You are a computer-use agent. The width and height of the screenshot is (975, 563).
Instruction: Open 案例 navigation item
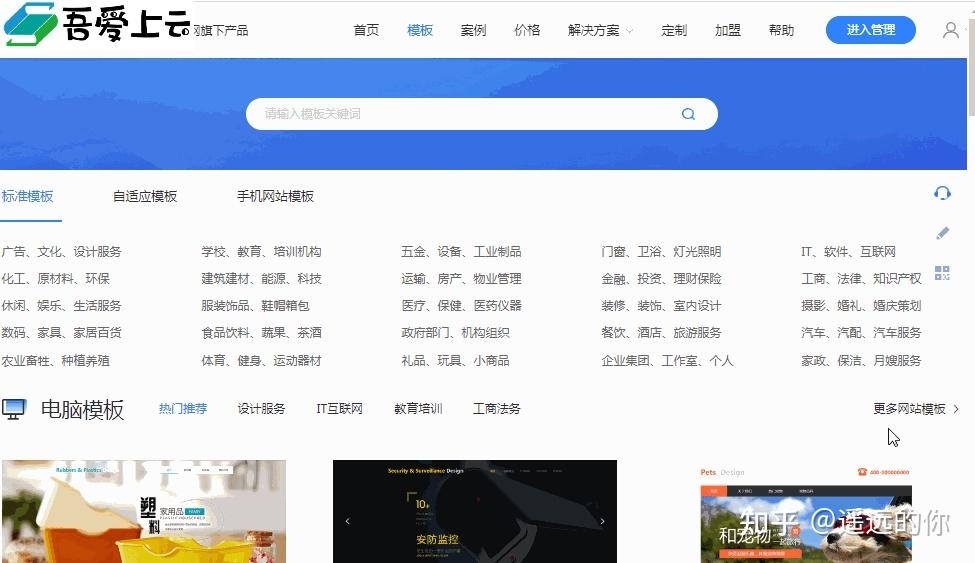tap(473, 30)
